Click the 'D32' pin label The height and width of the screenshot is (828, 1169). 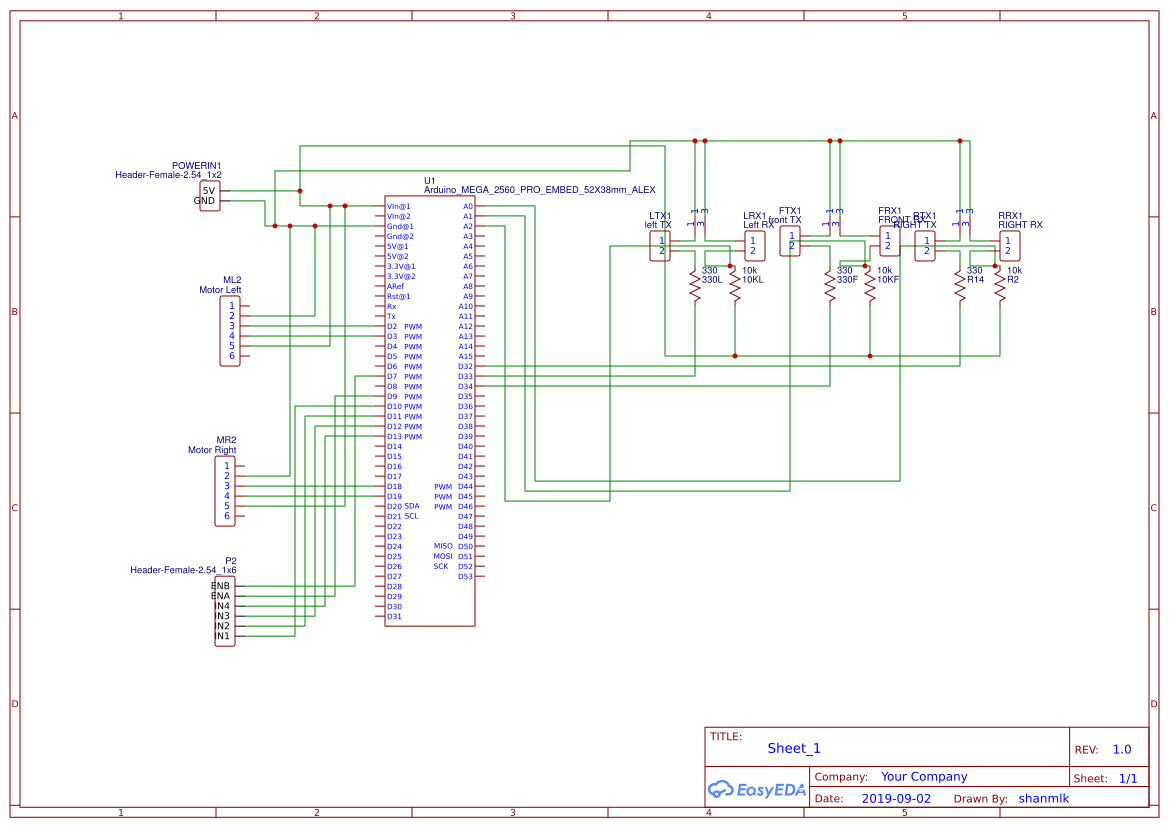click(465, 367)
